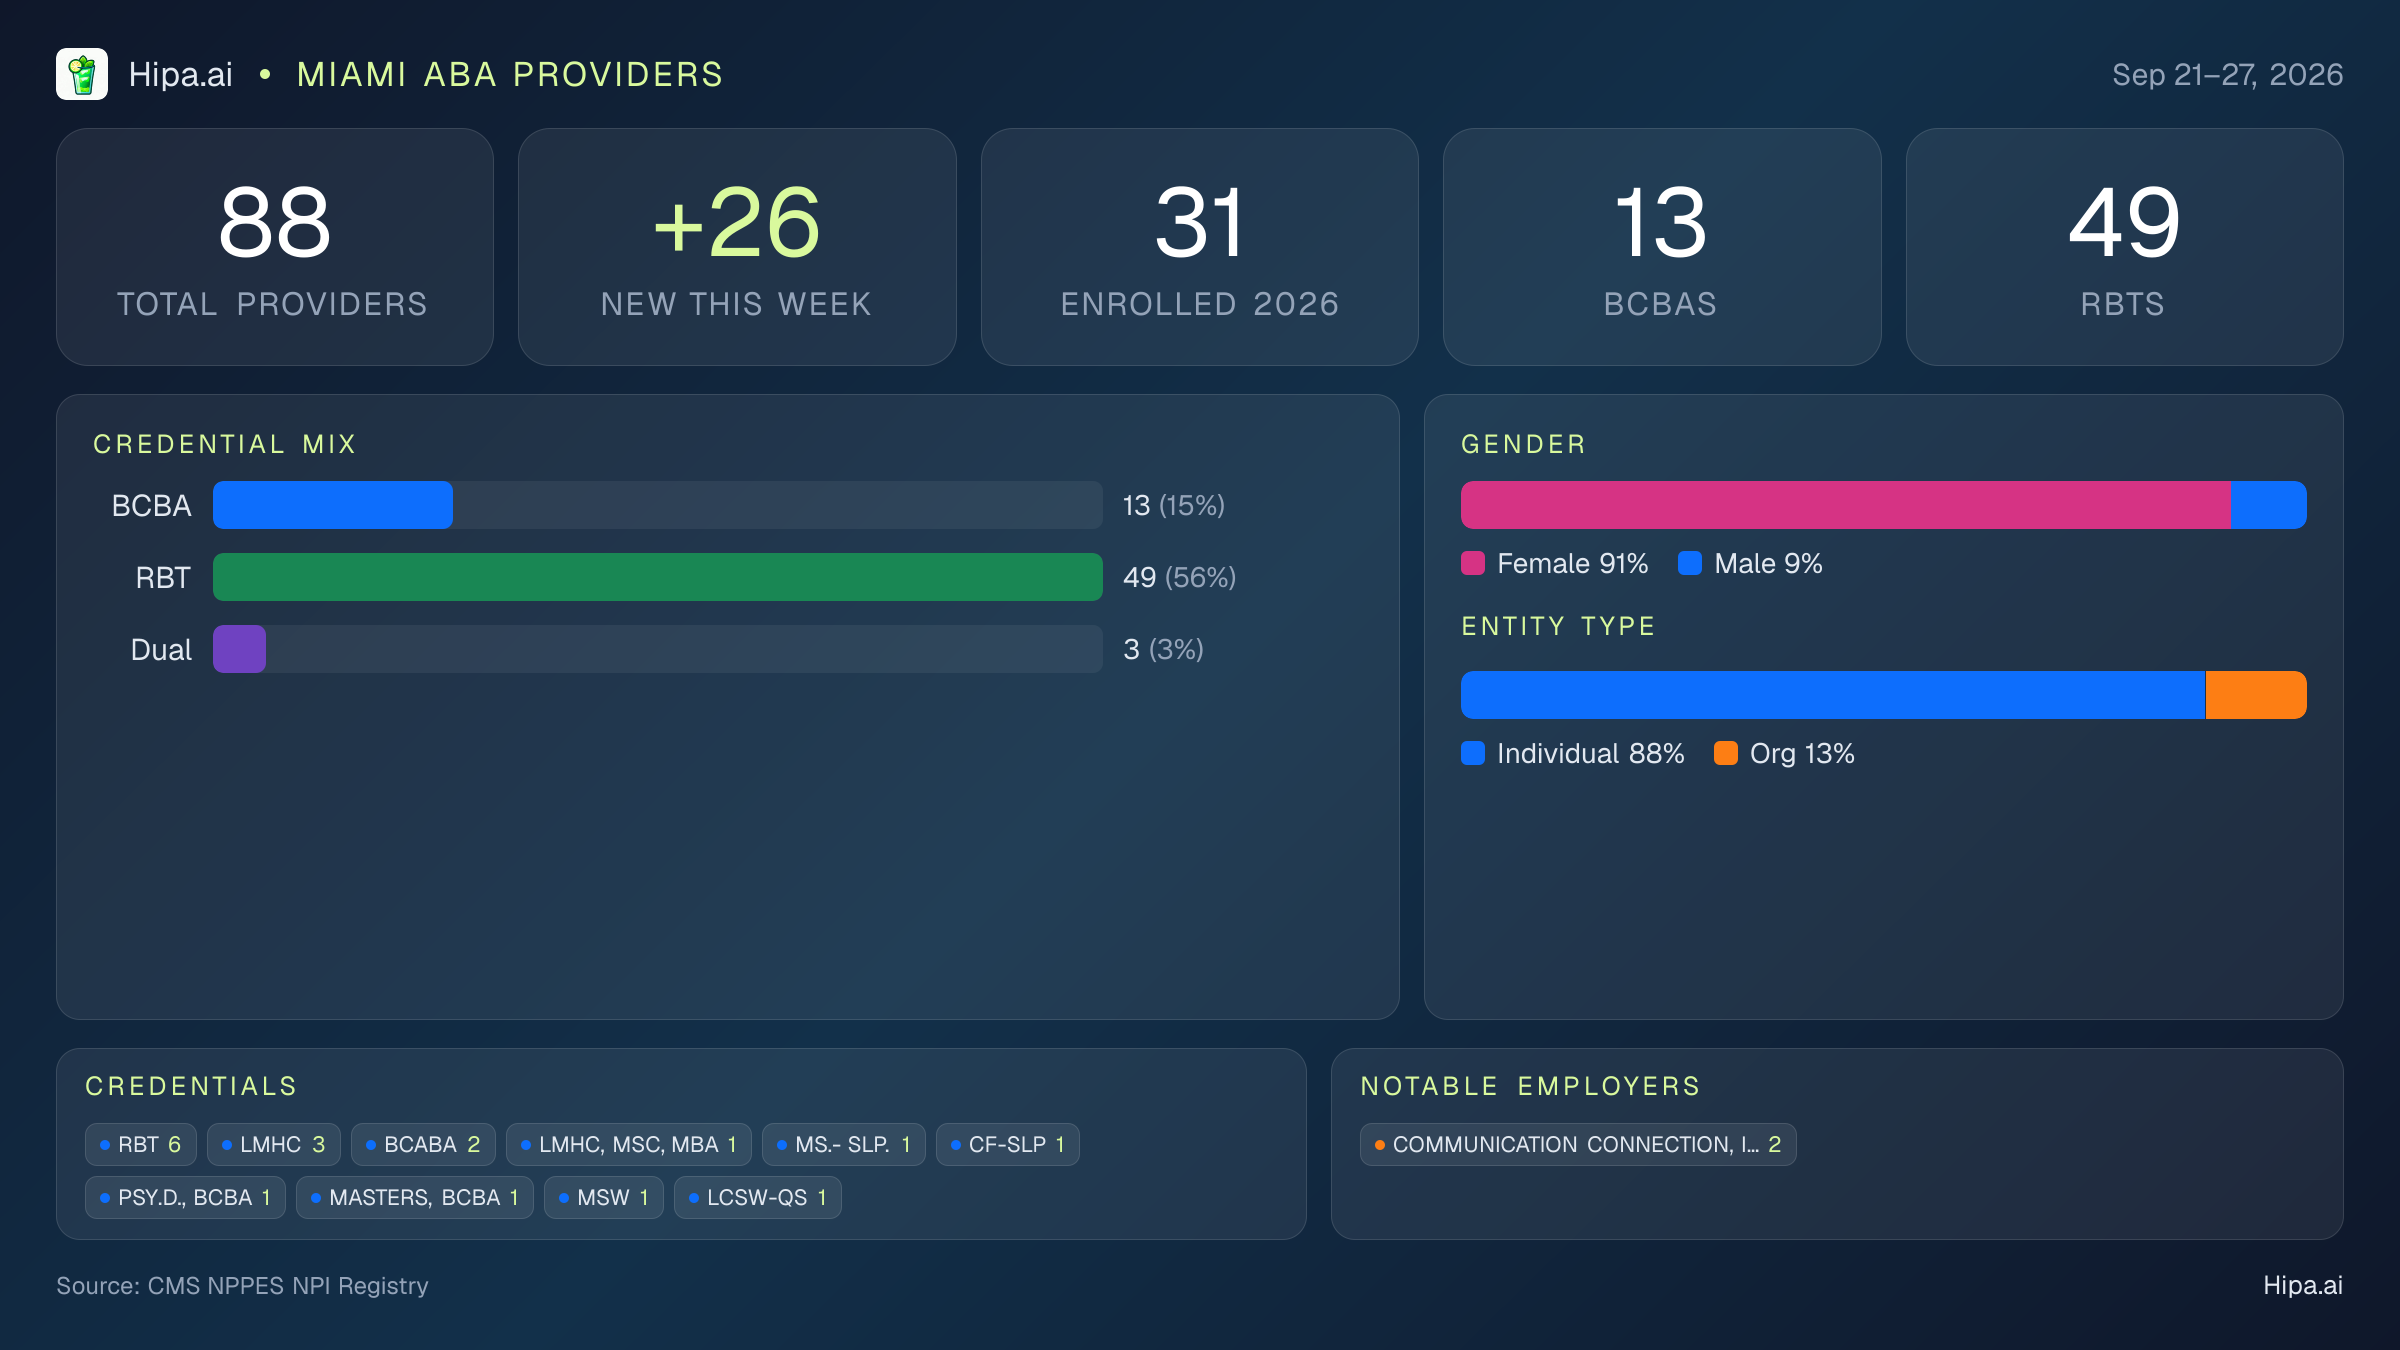The height and width of the screenshot is (1350, 2400).
Task: Click the Entity Type section heading
Action: click(1558, 626)
